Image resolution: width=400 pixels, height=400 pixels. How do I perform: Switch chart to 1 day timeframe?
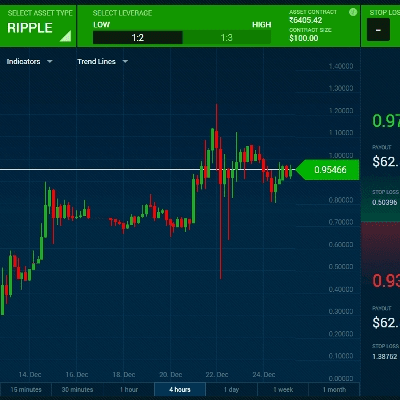coord(231,389)
